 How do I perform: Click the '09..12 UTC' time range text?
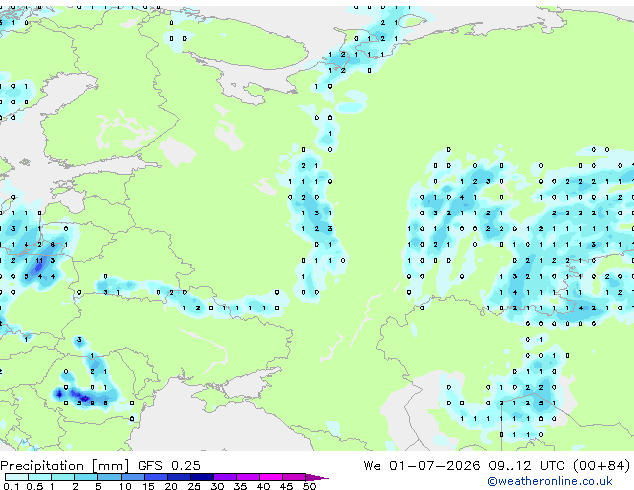click(526, 466)
